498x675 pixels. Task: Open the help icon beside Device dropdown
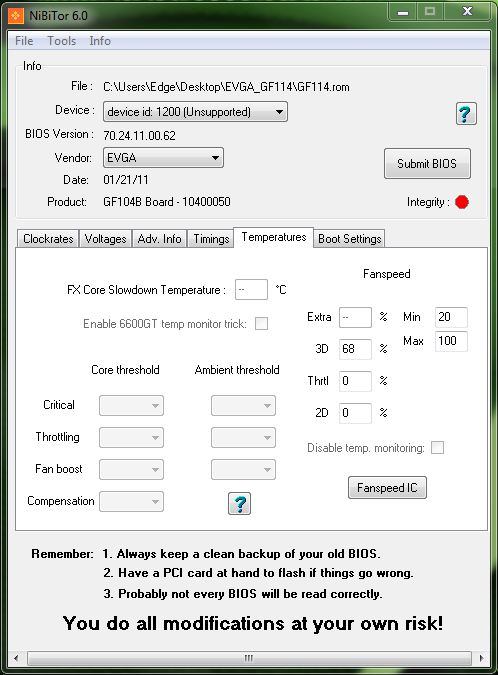pyautogui.click(x=466, y=114)
